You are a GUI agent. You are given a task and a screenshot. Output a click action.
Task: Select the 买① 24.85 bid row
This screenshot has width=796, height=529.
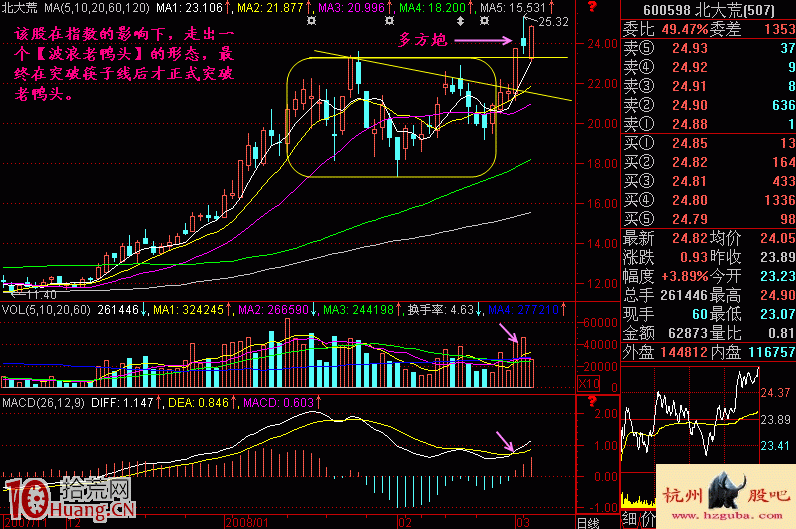point(709,143)
